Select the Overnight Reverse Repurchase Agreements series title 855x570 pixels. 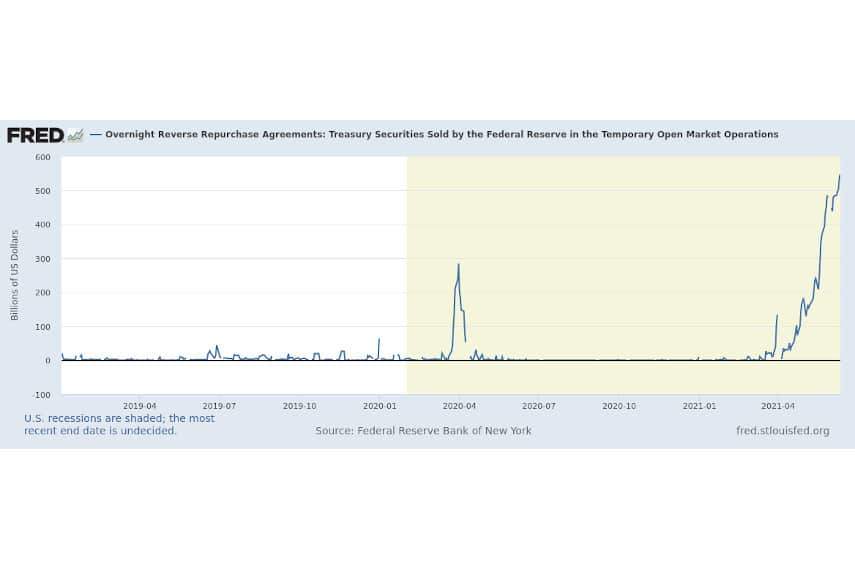click(441, 134)
